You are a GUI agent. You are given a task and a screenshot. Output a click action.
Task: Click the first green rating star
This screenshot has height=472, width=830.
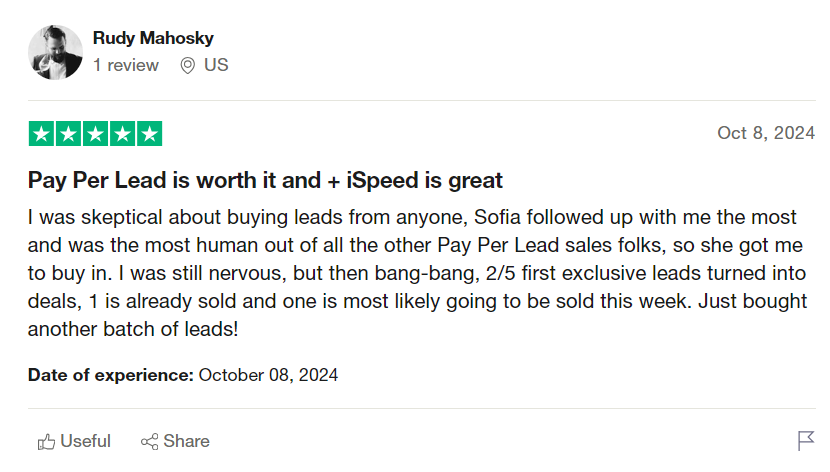click(x=41, y=134)
